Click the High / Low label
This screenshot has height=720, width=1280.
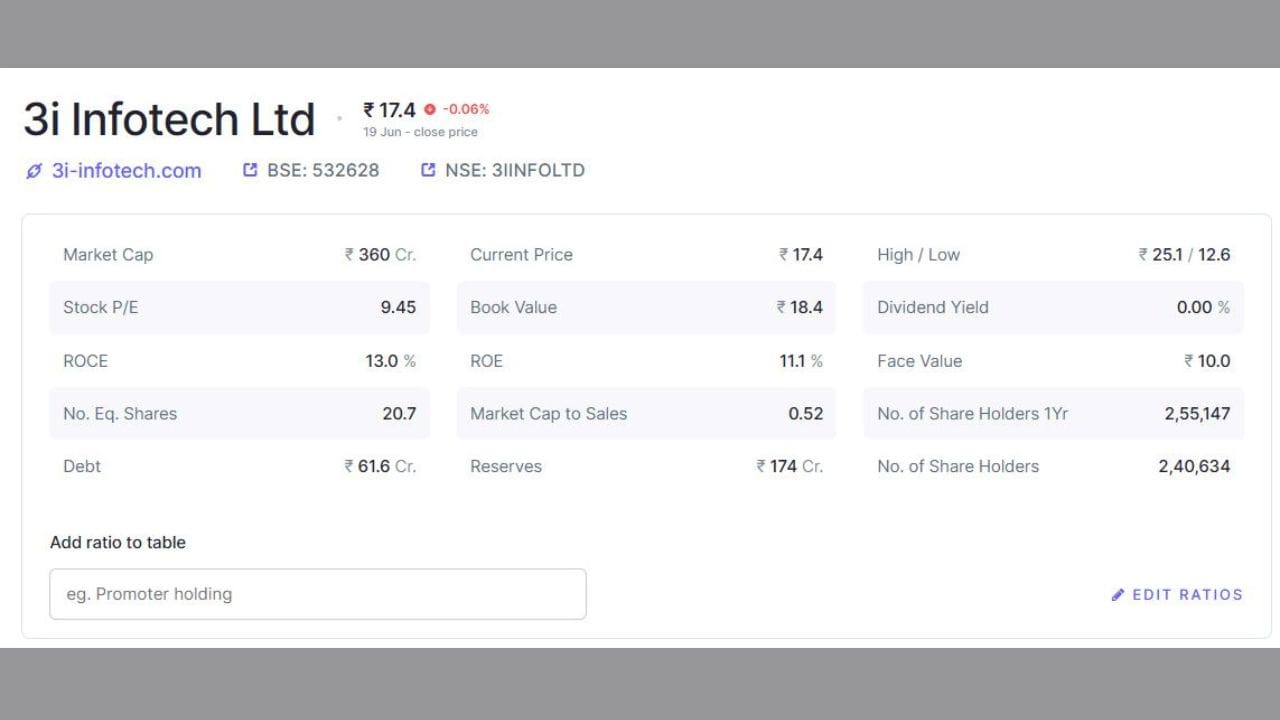(x=918, y=255)
